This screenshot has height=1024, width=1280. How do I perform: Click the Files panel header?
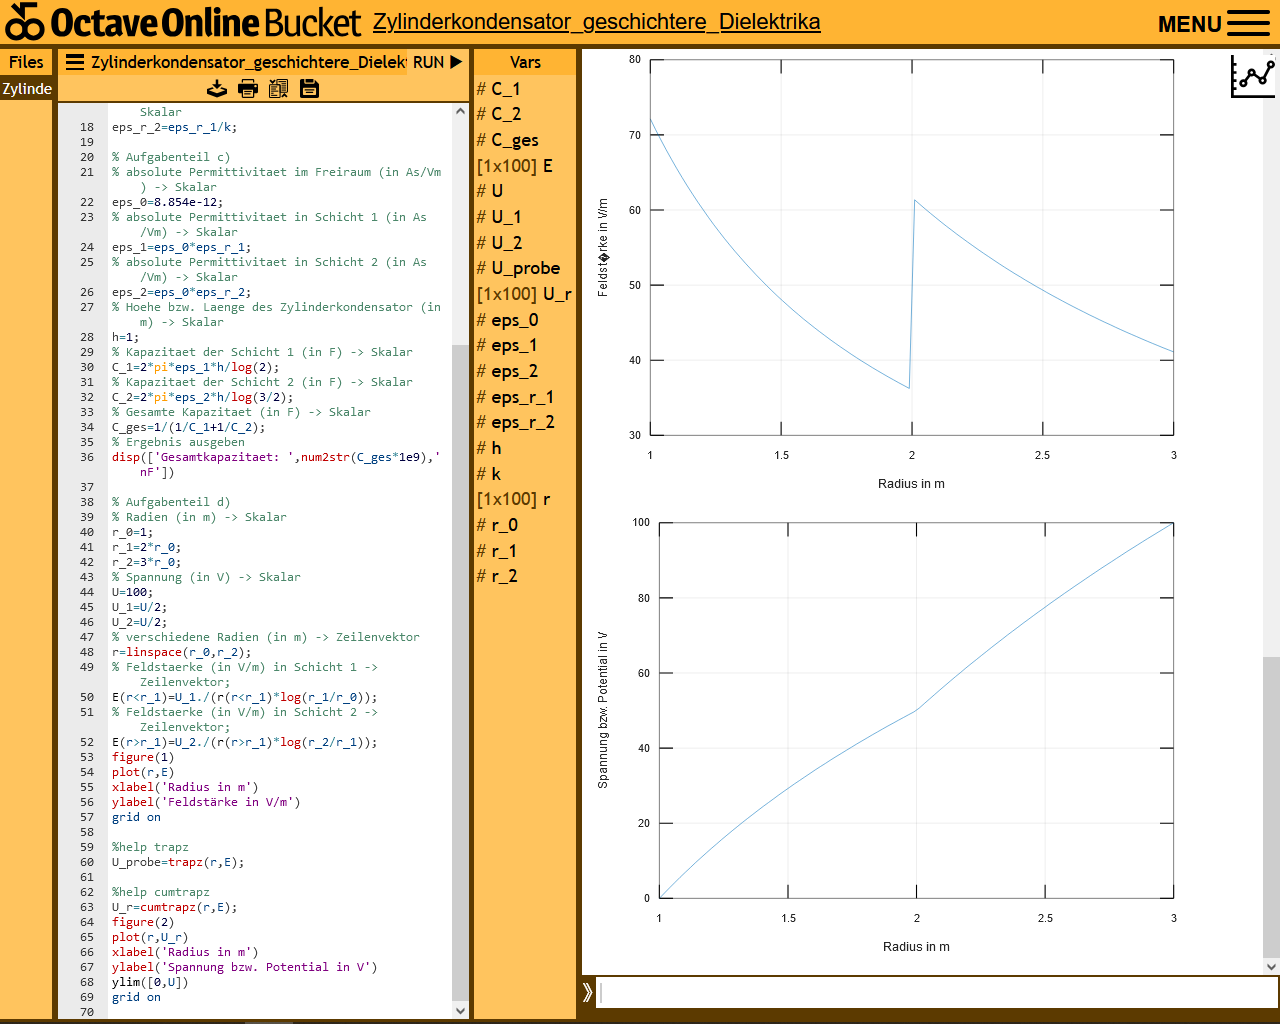[x=26, y=62]
